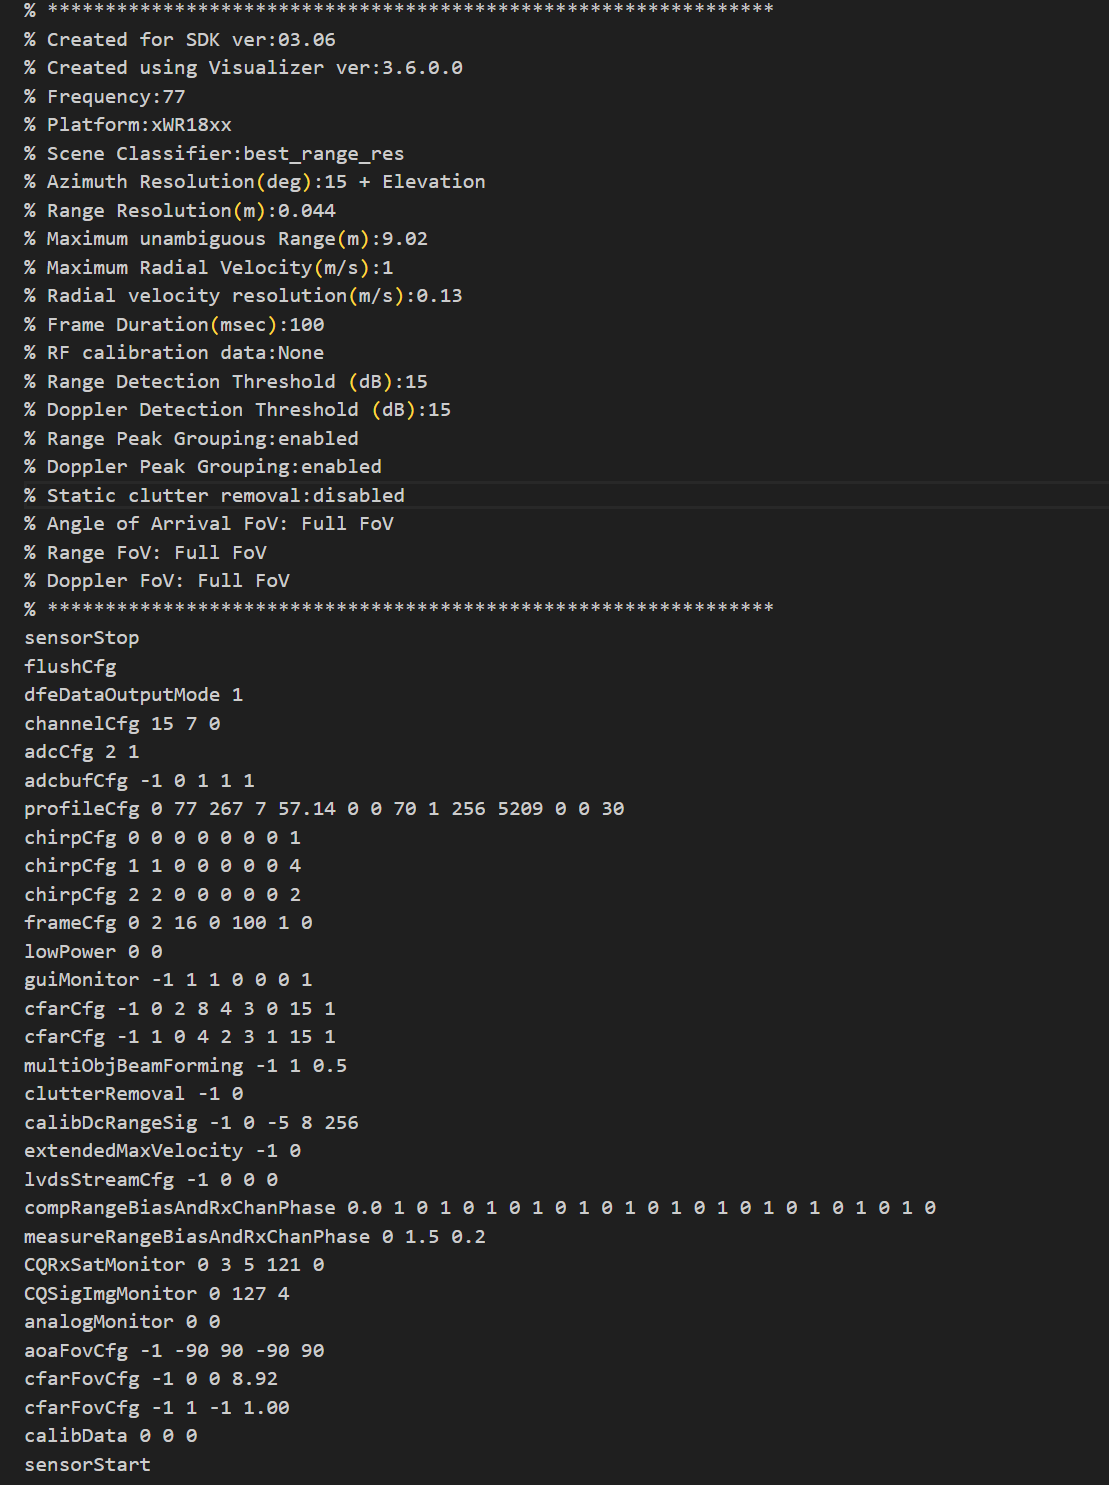Image resolution: width=1109 pixels, height=1485 pixels.
Task: Click the channelCfg 15 7 0 line
Action: click(122, 723)
